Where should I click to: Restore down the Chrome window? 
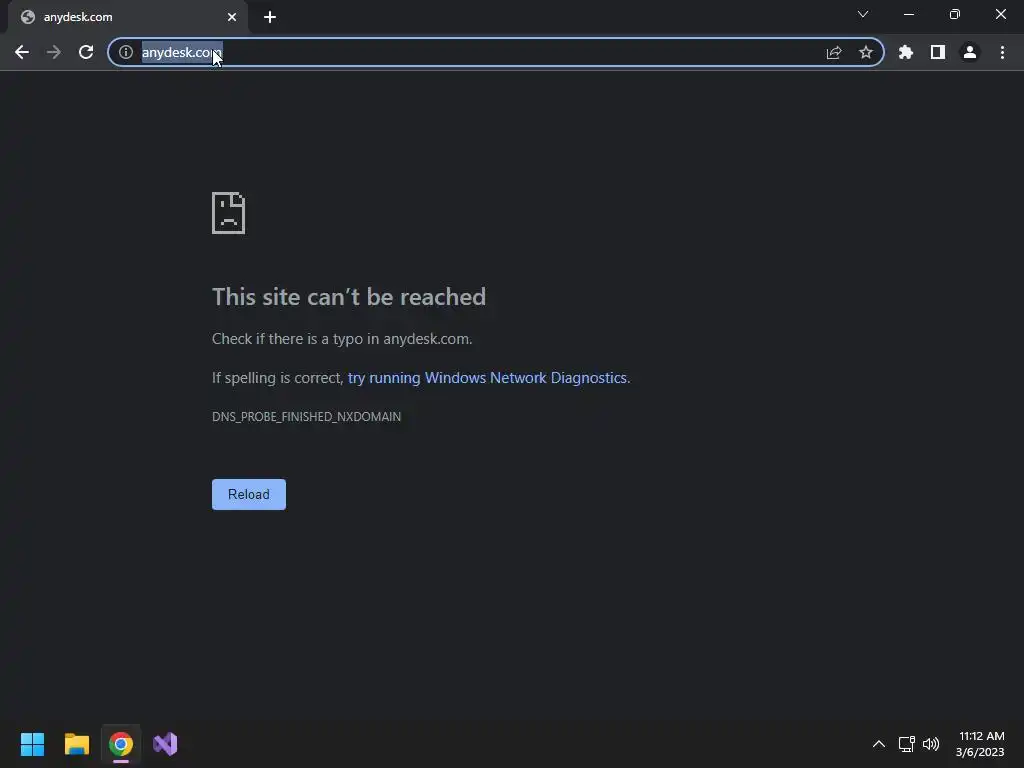tap(955, 14)
